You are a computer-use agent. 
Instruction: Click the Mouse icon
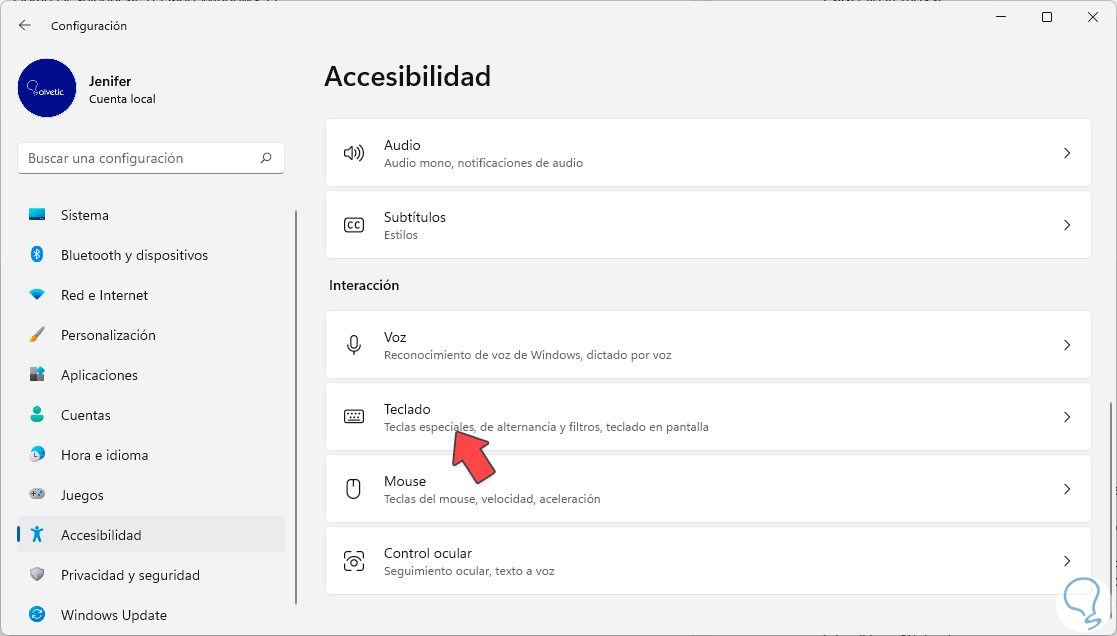(x=353, y=489)
